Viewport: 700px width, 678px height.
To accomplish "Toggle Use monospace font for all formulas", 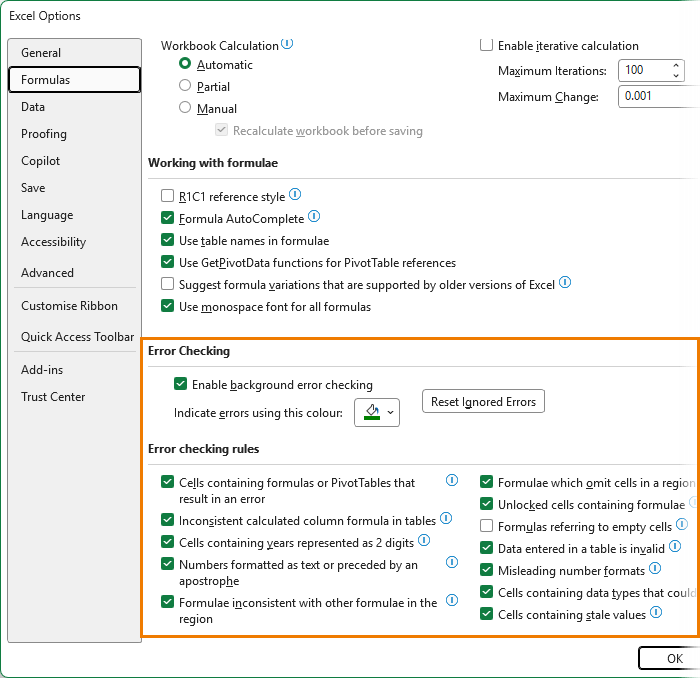I will click(167, 306).
